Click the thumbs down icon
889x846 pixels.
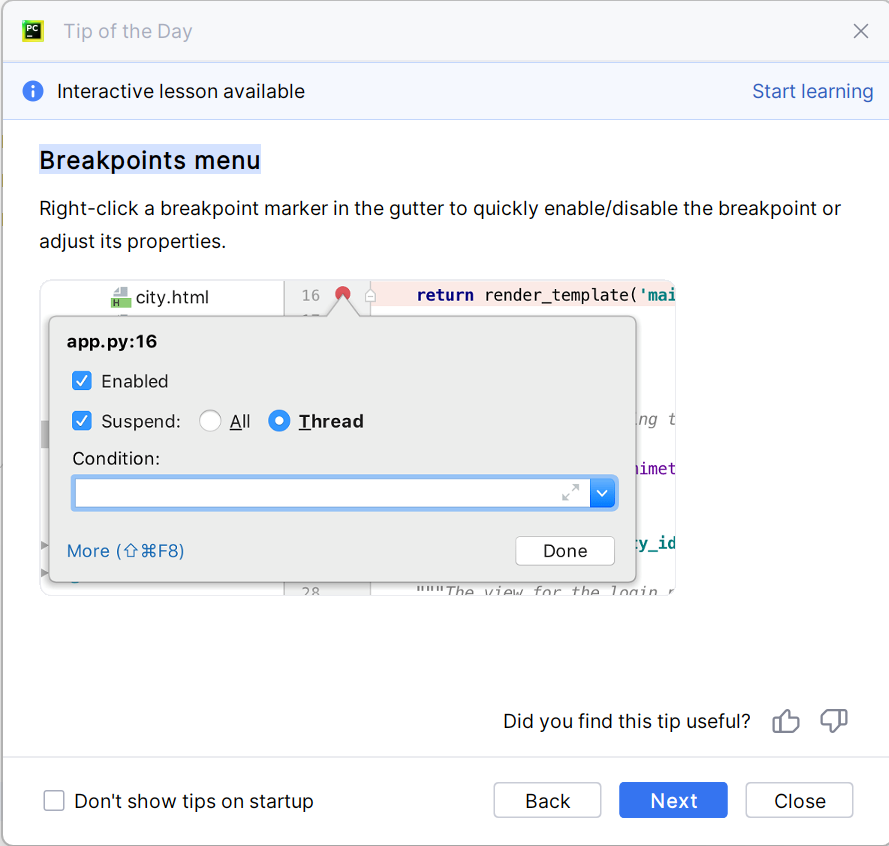[833, 721]
